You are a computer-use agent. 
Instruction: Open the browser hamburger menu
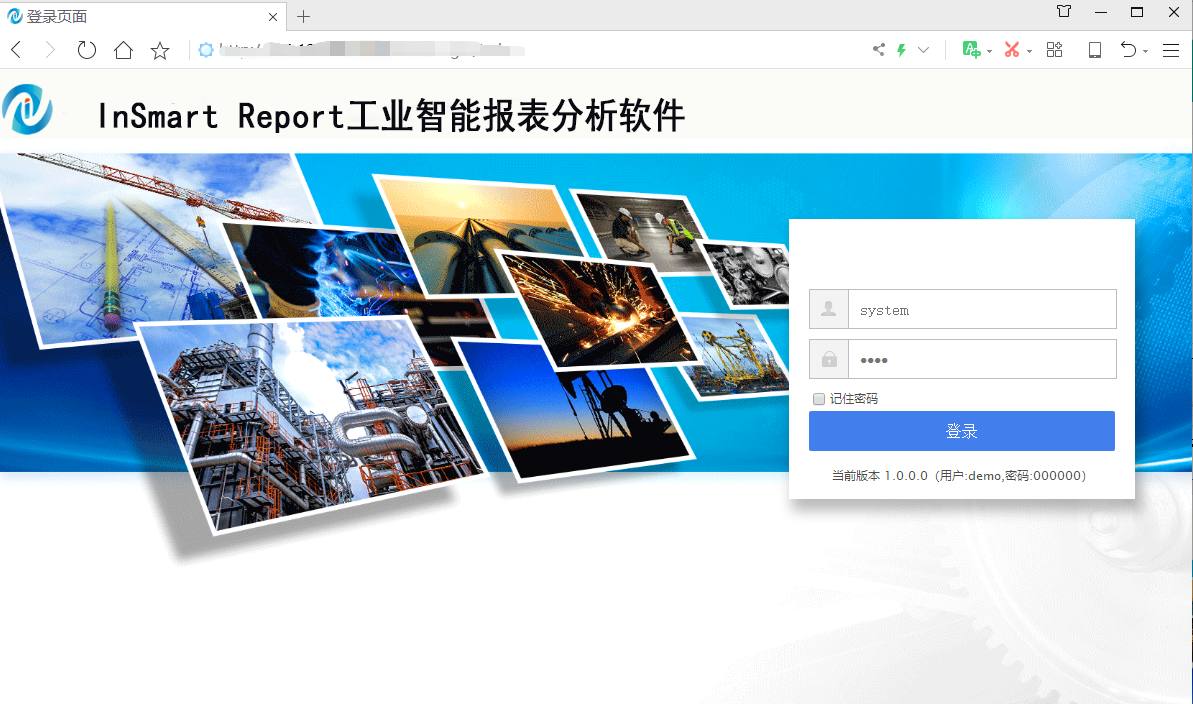pyautogui.click(x=1171, y=50)
